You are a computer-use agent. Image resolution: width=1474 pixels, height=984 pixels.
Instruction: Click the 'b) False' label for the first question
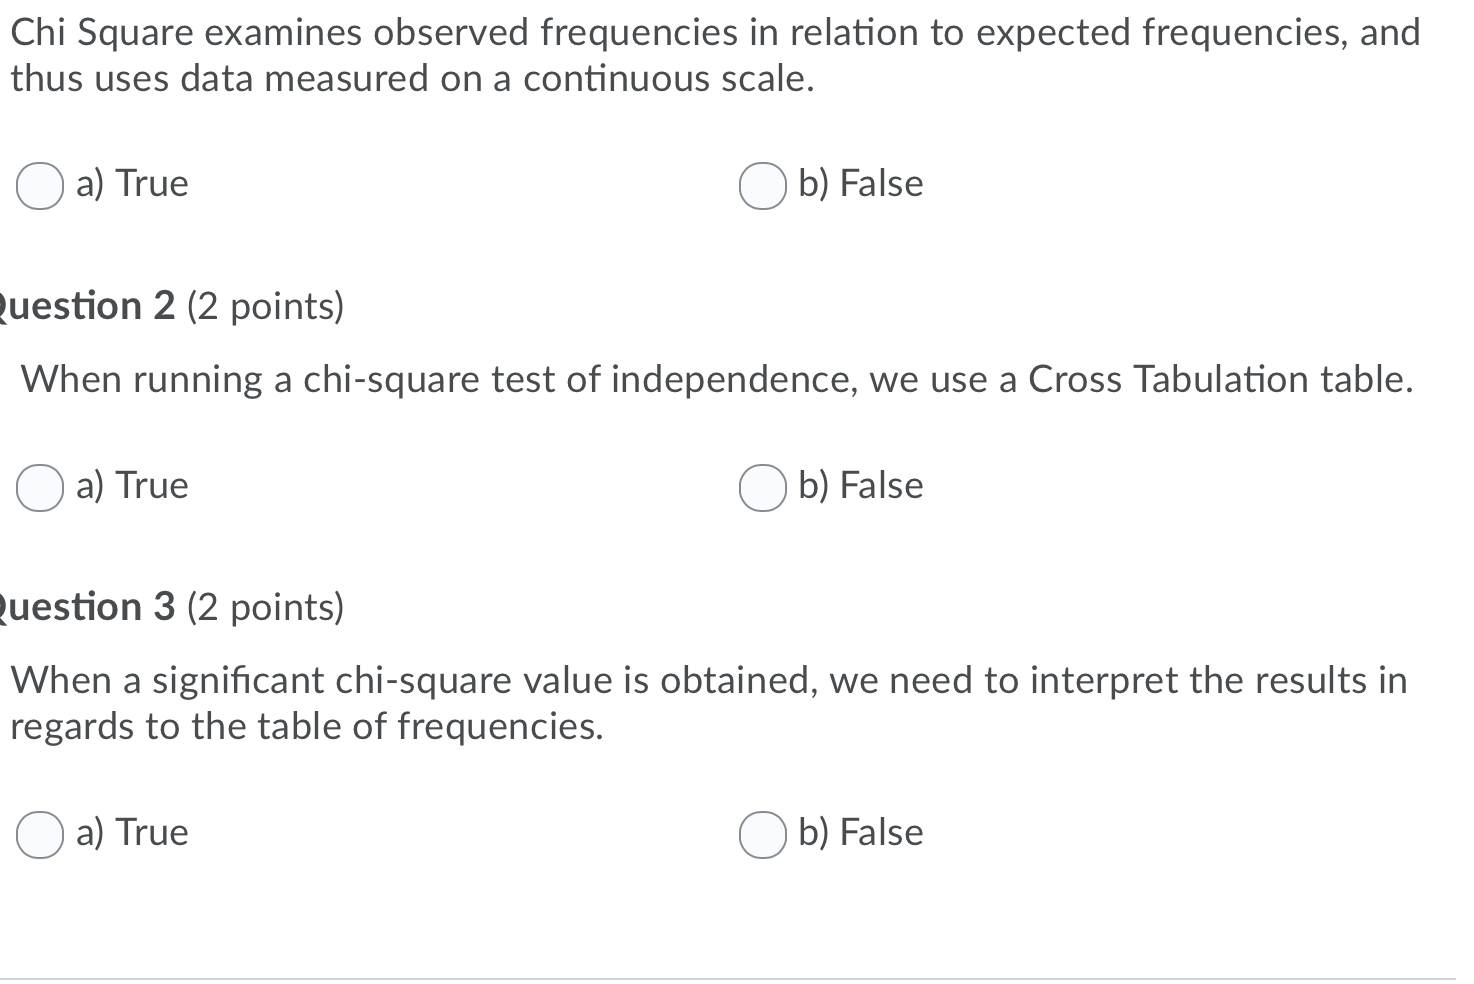tap(859, 184)
